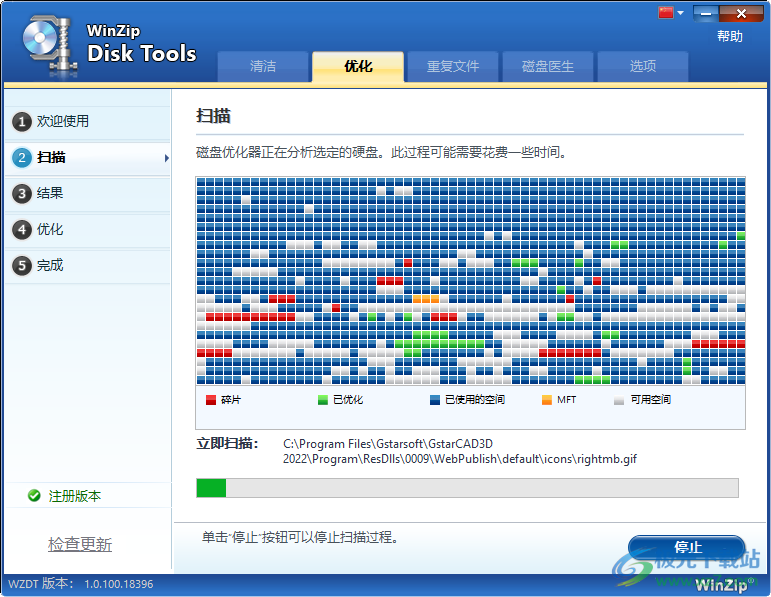
Task: Click the scanned file path text
Action: pos(460,451)
